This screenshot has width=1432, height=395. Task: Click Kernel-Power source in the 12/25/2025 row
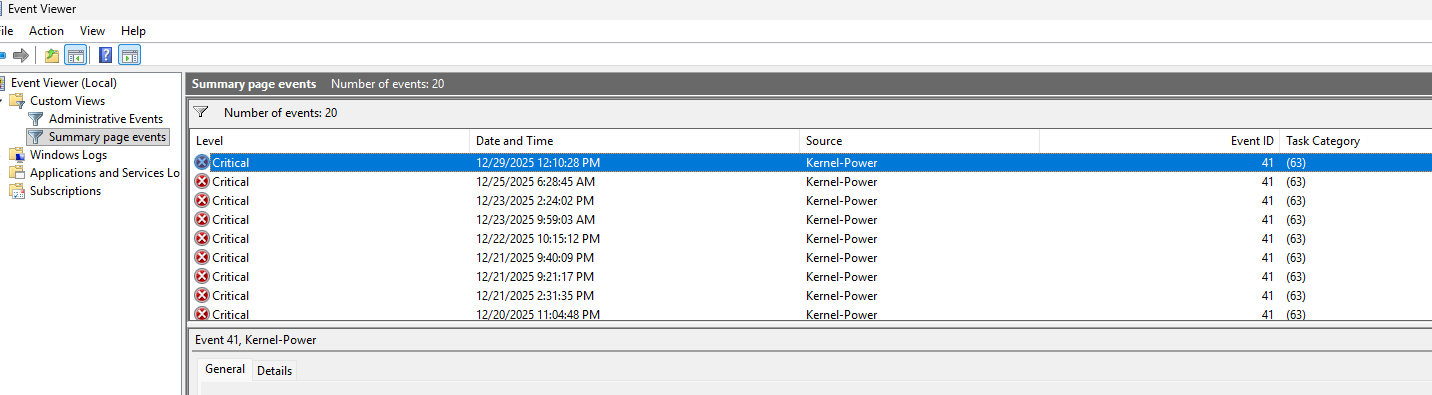point(841,181)
